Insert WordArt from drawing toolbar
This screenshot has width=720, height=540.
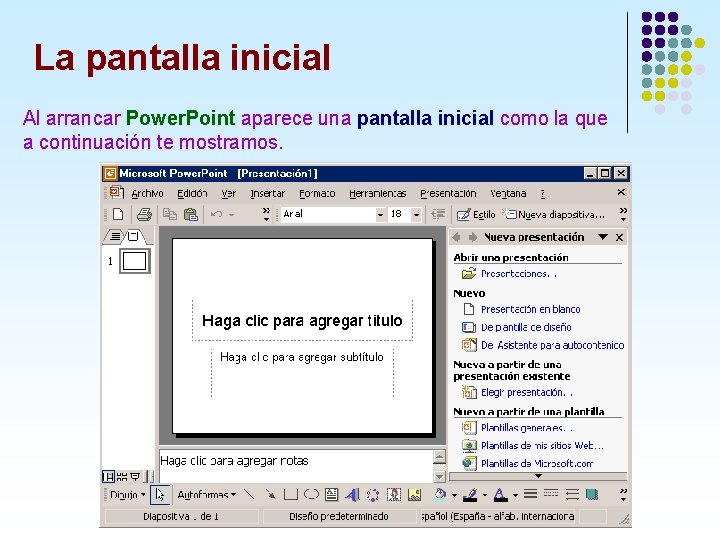352,495
